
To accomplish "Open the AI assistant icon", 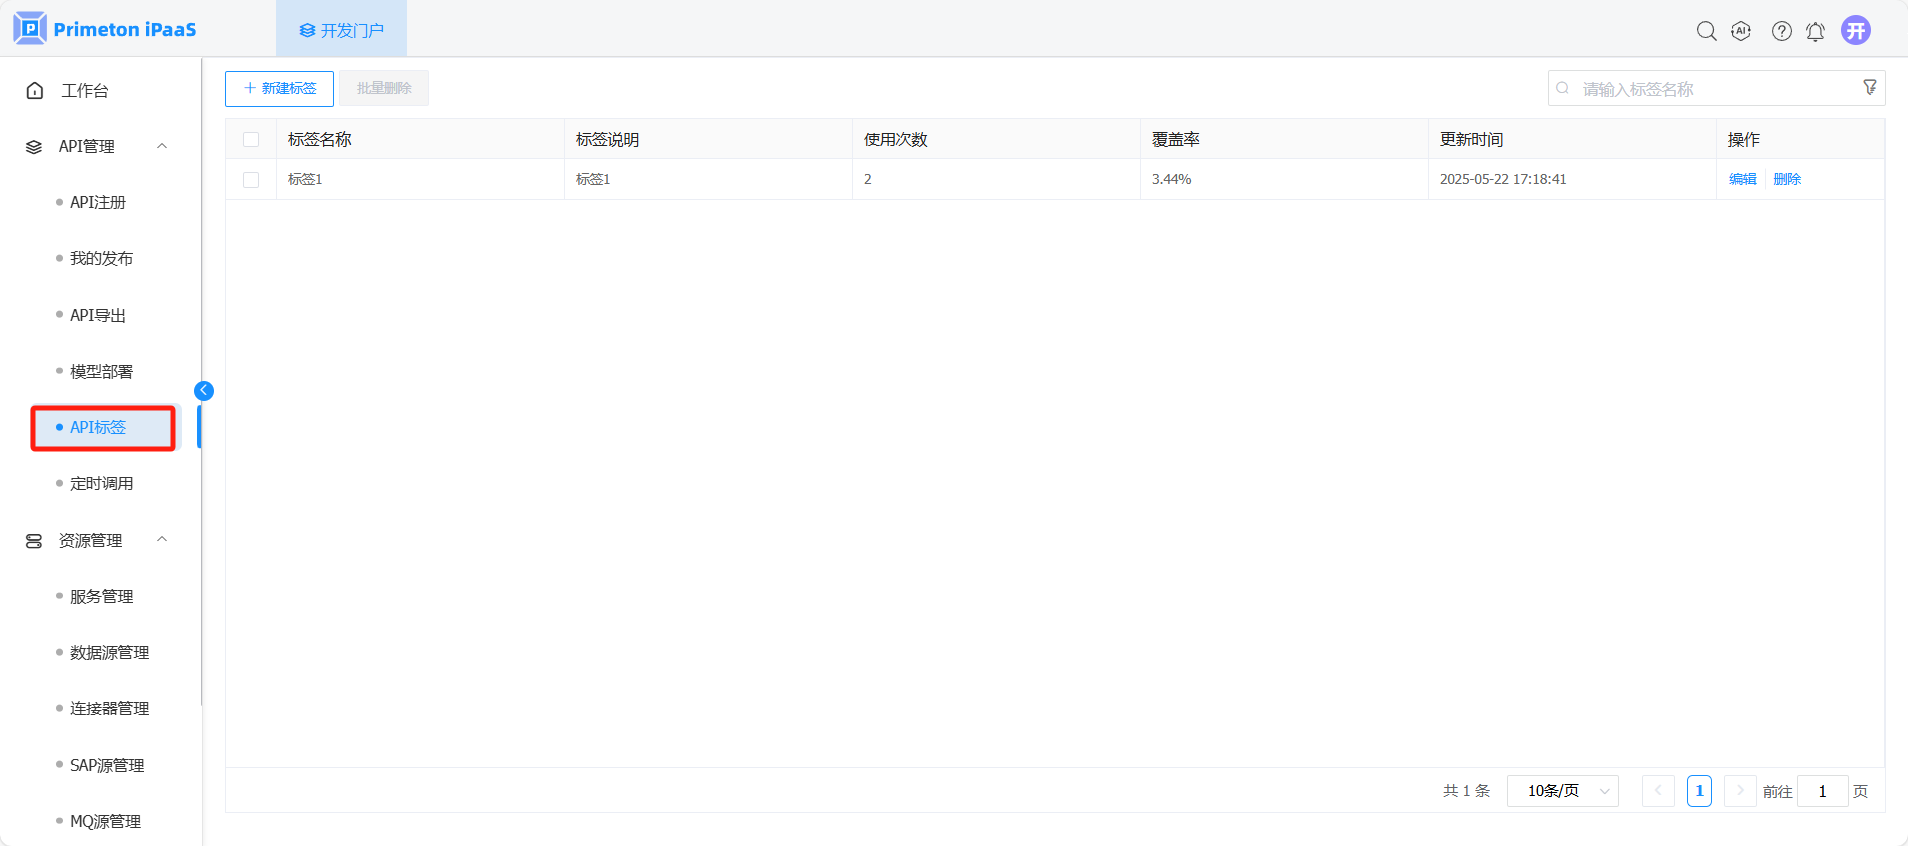I will (1741, 31).
